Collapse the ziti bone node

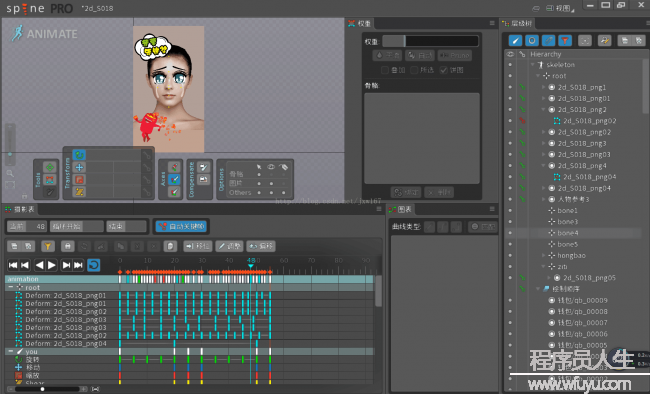[543, 267]
